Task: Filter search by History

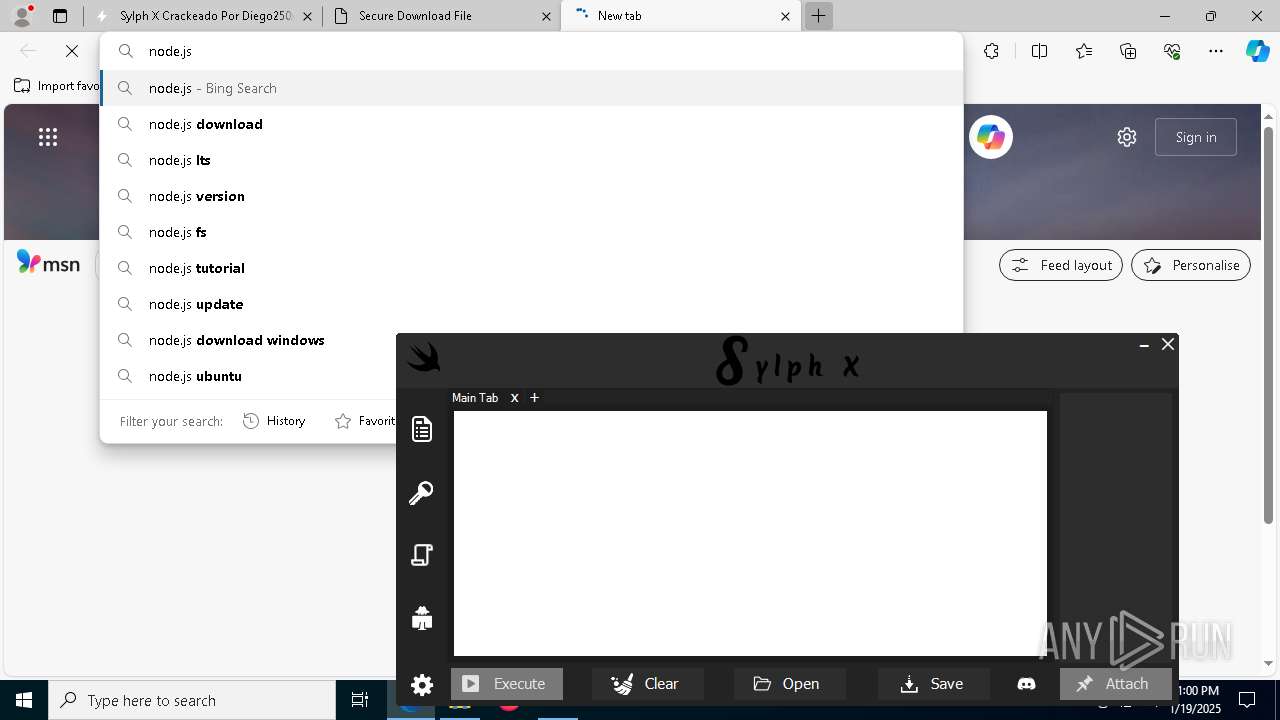Action: [274, 421]
